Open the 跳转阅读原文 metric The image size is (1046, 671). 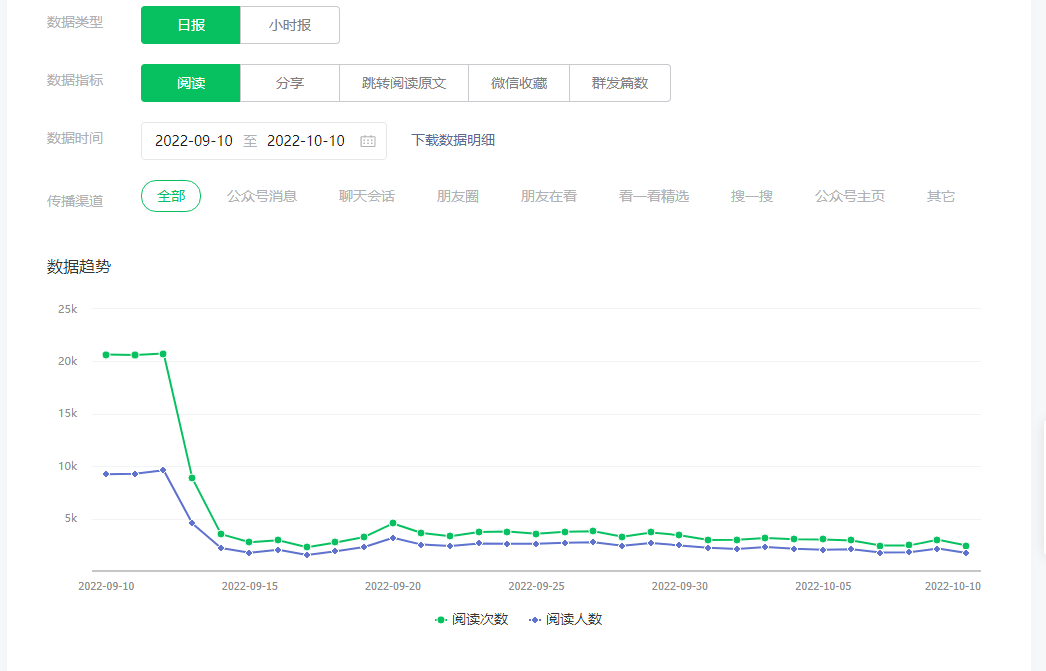[404, 83]
